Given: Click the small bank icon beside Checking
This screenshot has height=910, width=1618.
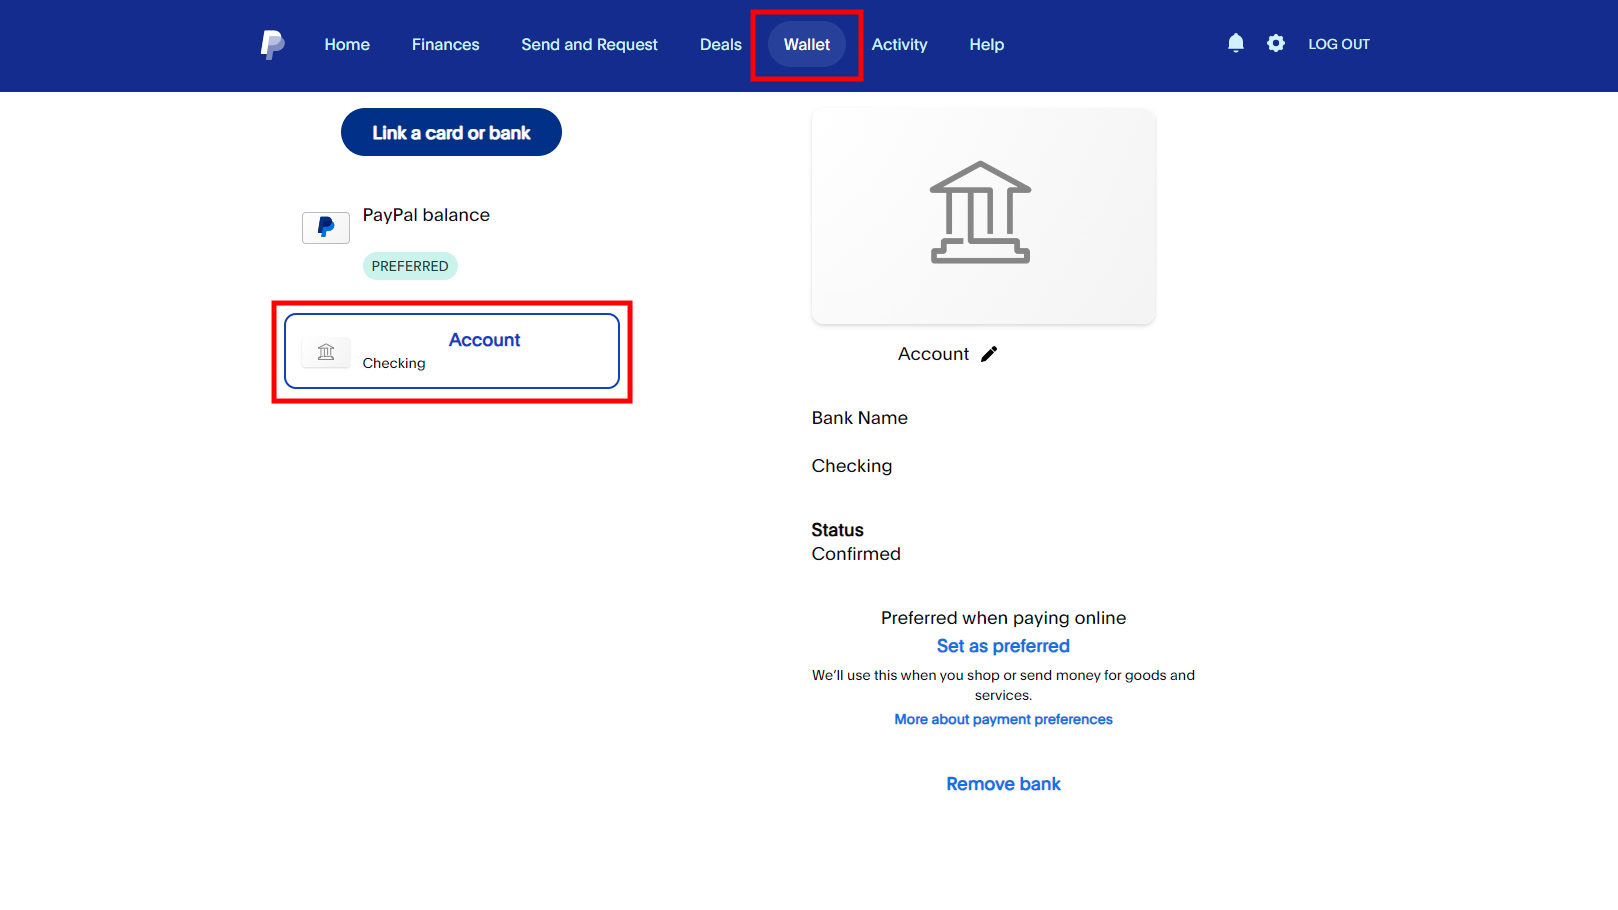Looking at the screenshot, I should 326,352.
